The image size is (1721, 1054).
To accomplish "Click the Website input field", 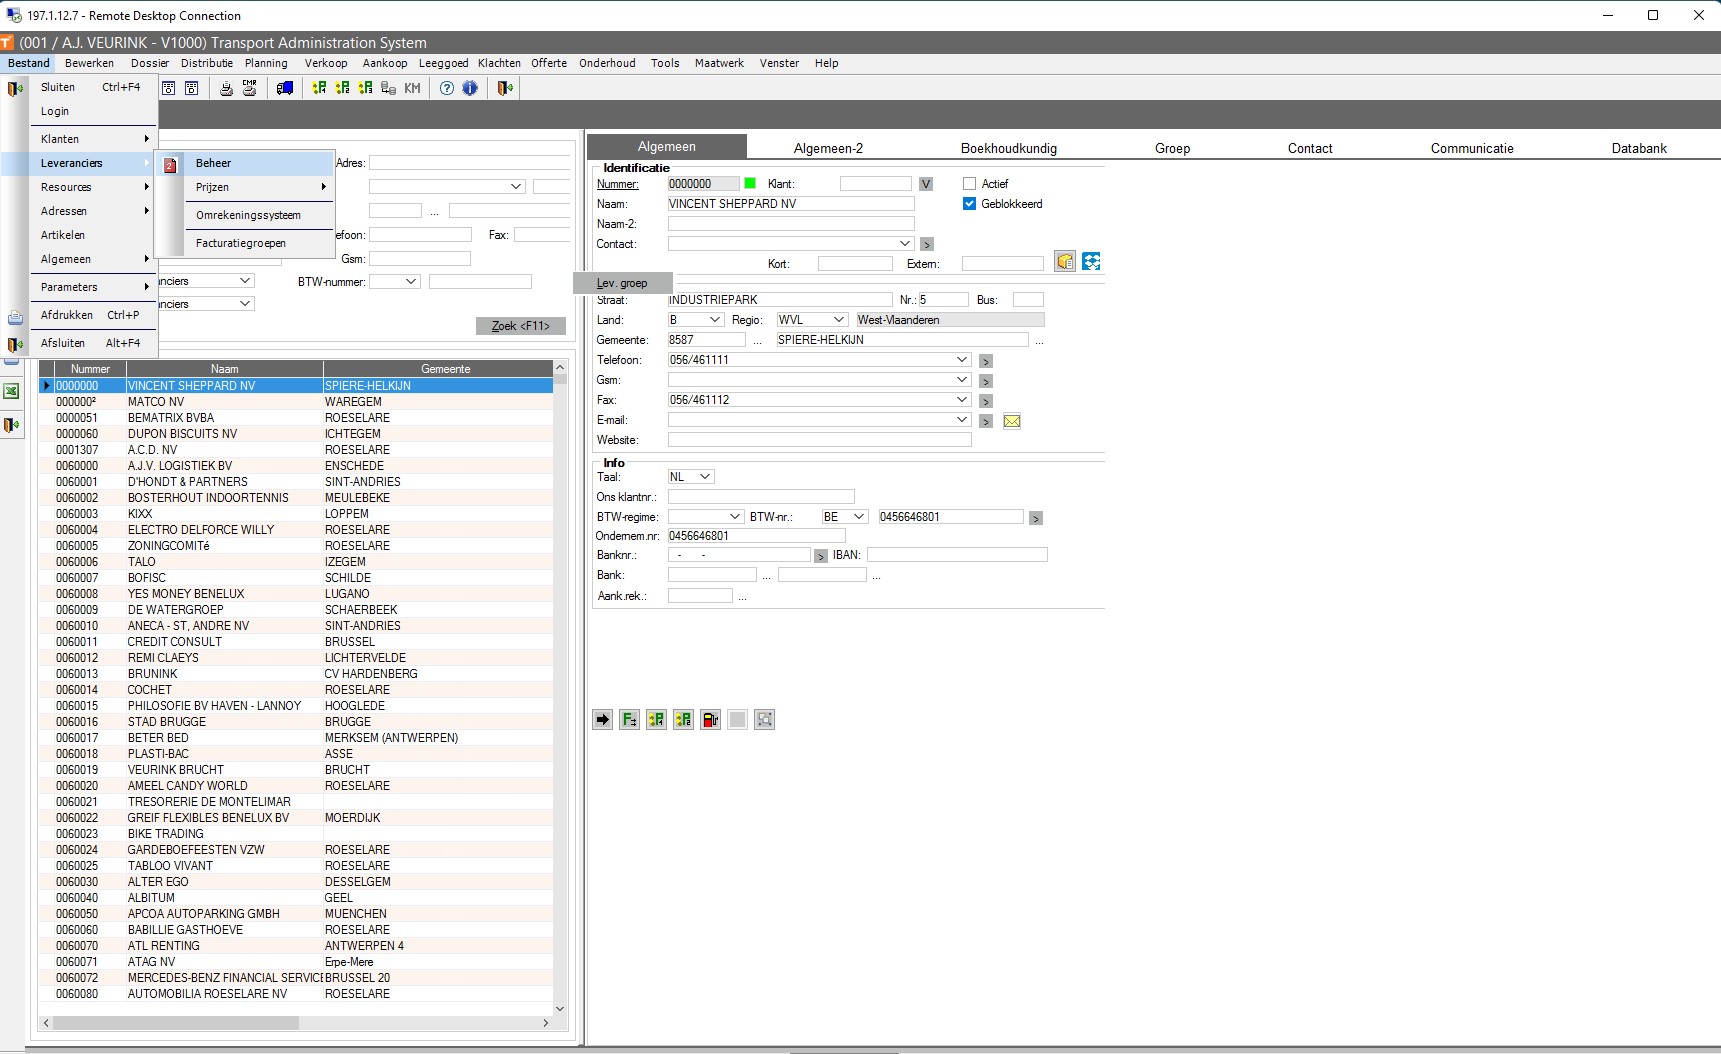I will 819,440.
